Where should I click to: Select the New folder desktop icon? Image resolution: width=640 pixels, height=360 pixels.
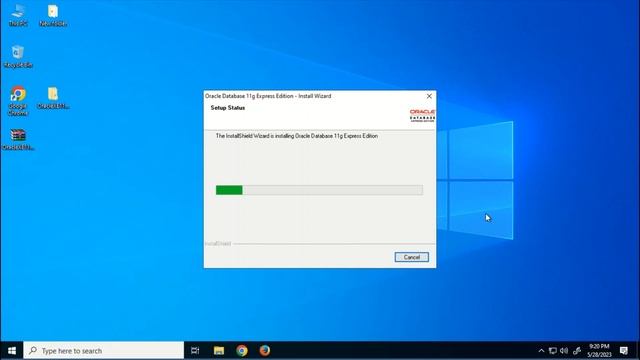pyautogui.click(x=53, y=16)
